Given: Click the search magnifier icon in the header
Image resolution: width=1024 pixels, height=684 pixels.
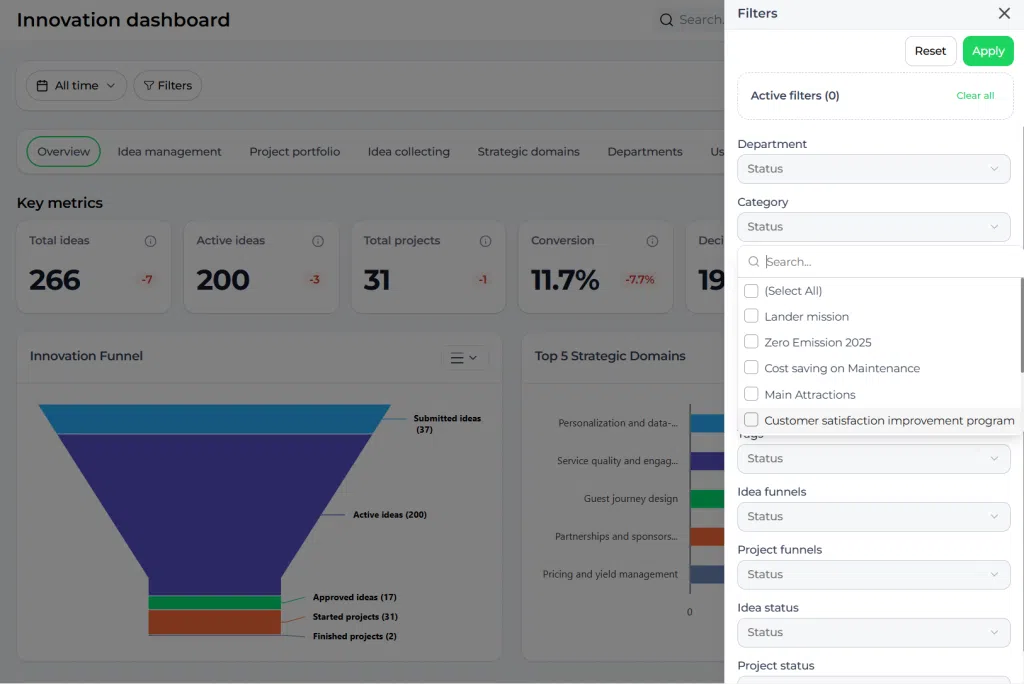Looking at the screenshot, I should (666, 20).
